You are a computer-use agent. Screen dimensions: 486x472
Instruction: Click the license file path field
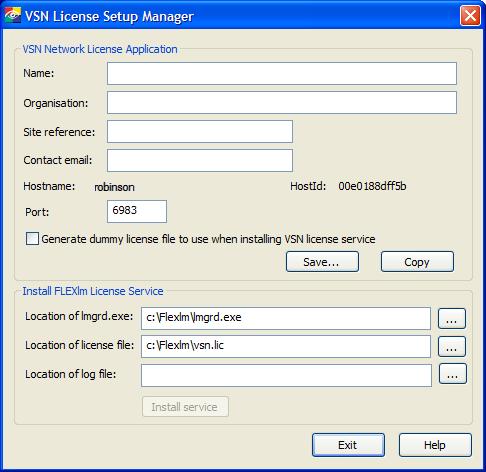click(x=286, y=346)
